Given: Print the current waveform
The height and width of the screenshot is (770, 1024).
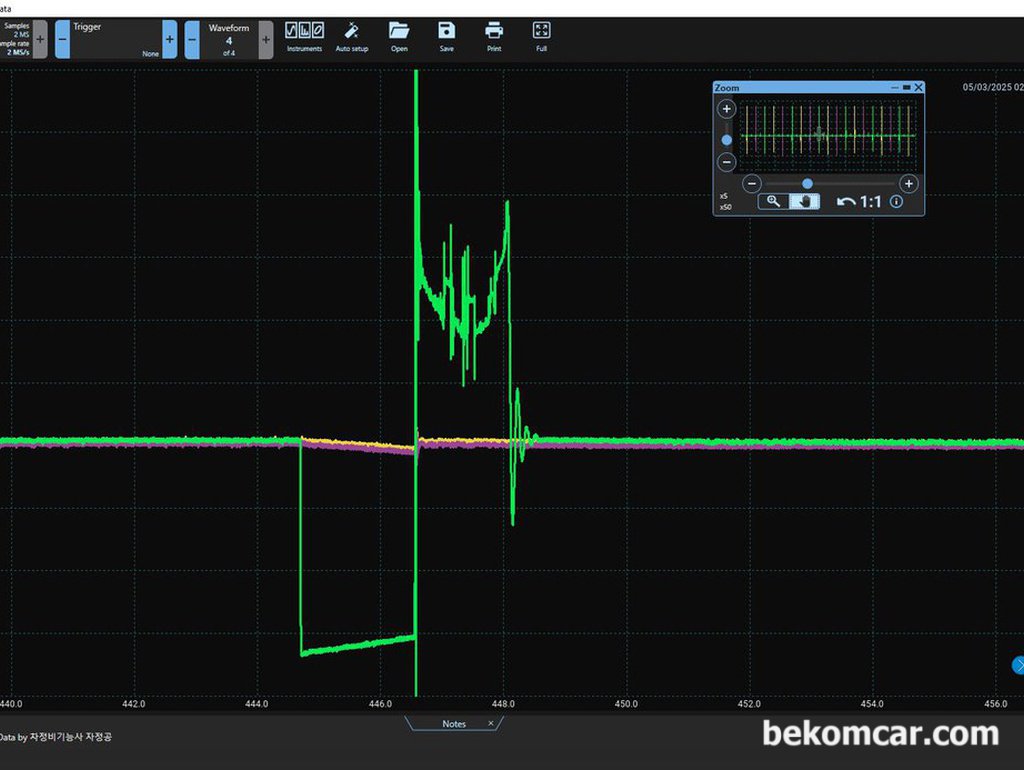Looking at the screenshot, I should [x=494, y=35].
